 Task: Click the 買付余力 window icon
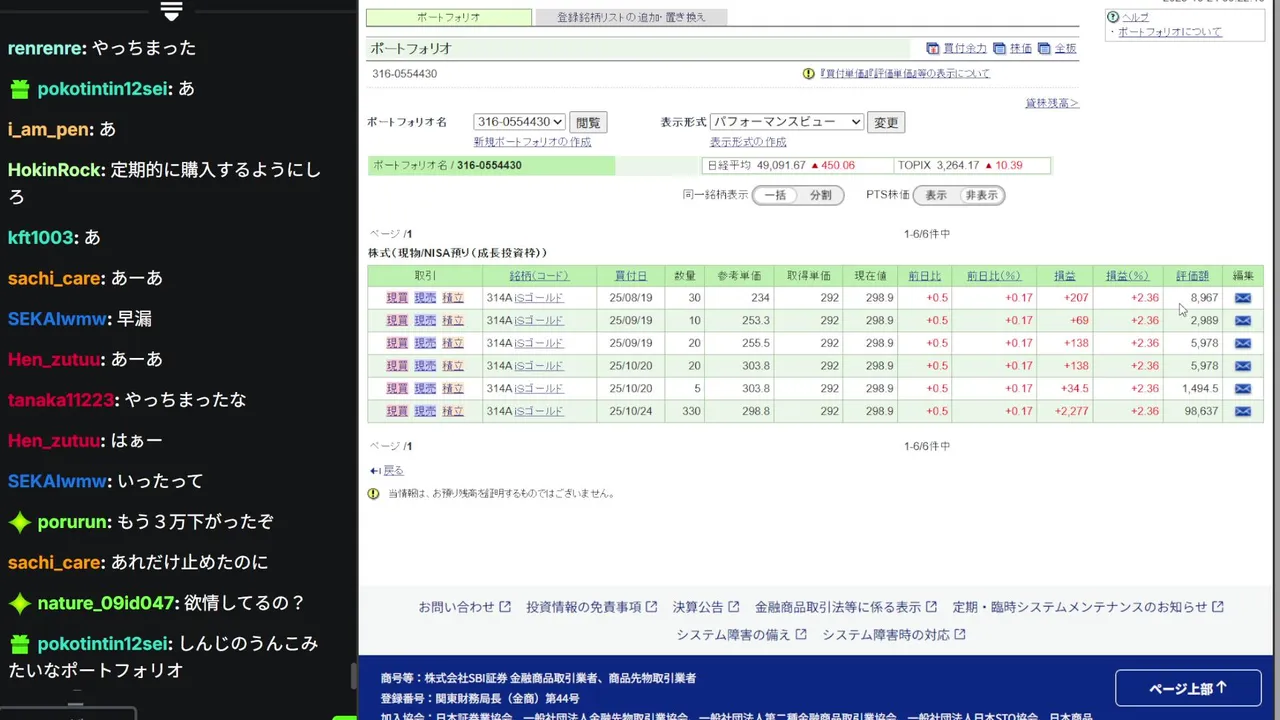933,48
